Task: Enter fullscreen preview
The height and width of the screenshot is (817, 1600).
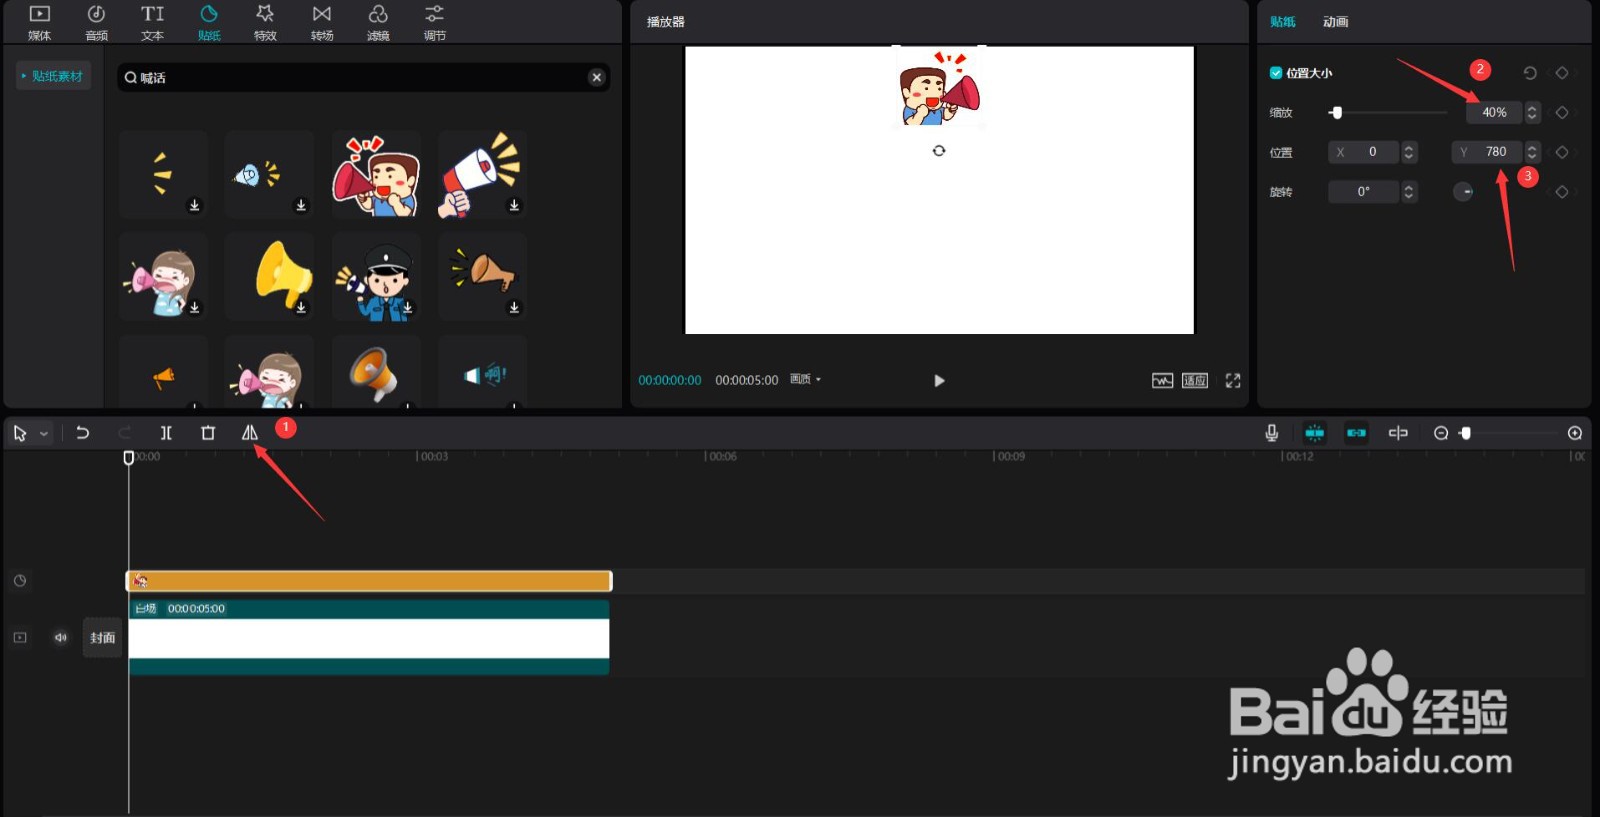Action: (x=1233, y=380)
